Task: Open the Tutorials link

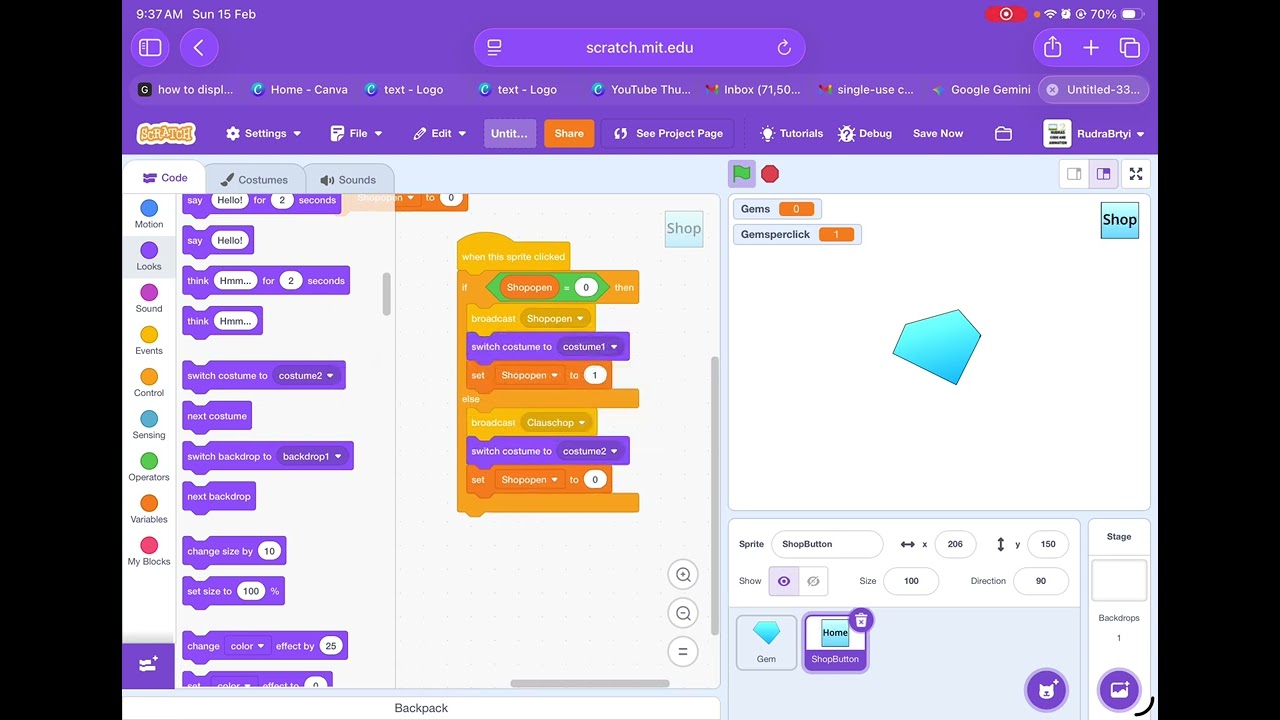Action: [791, 133]
